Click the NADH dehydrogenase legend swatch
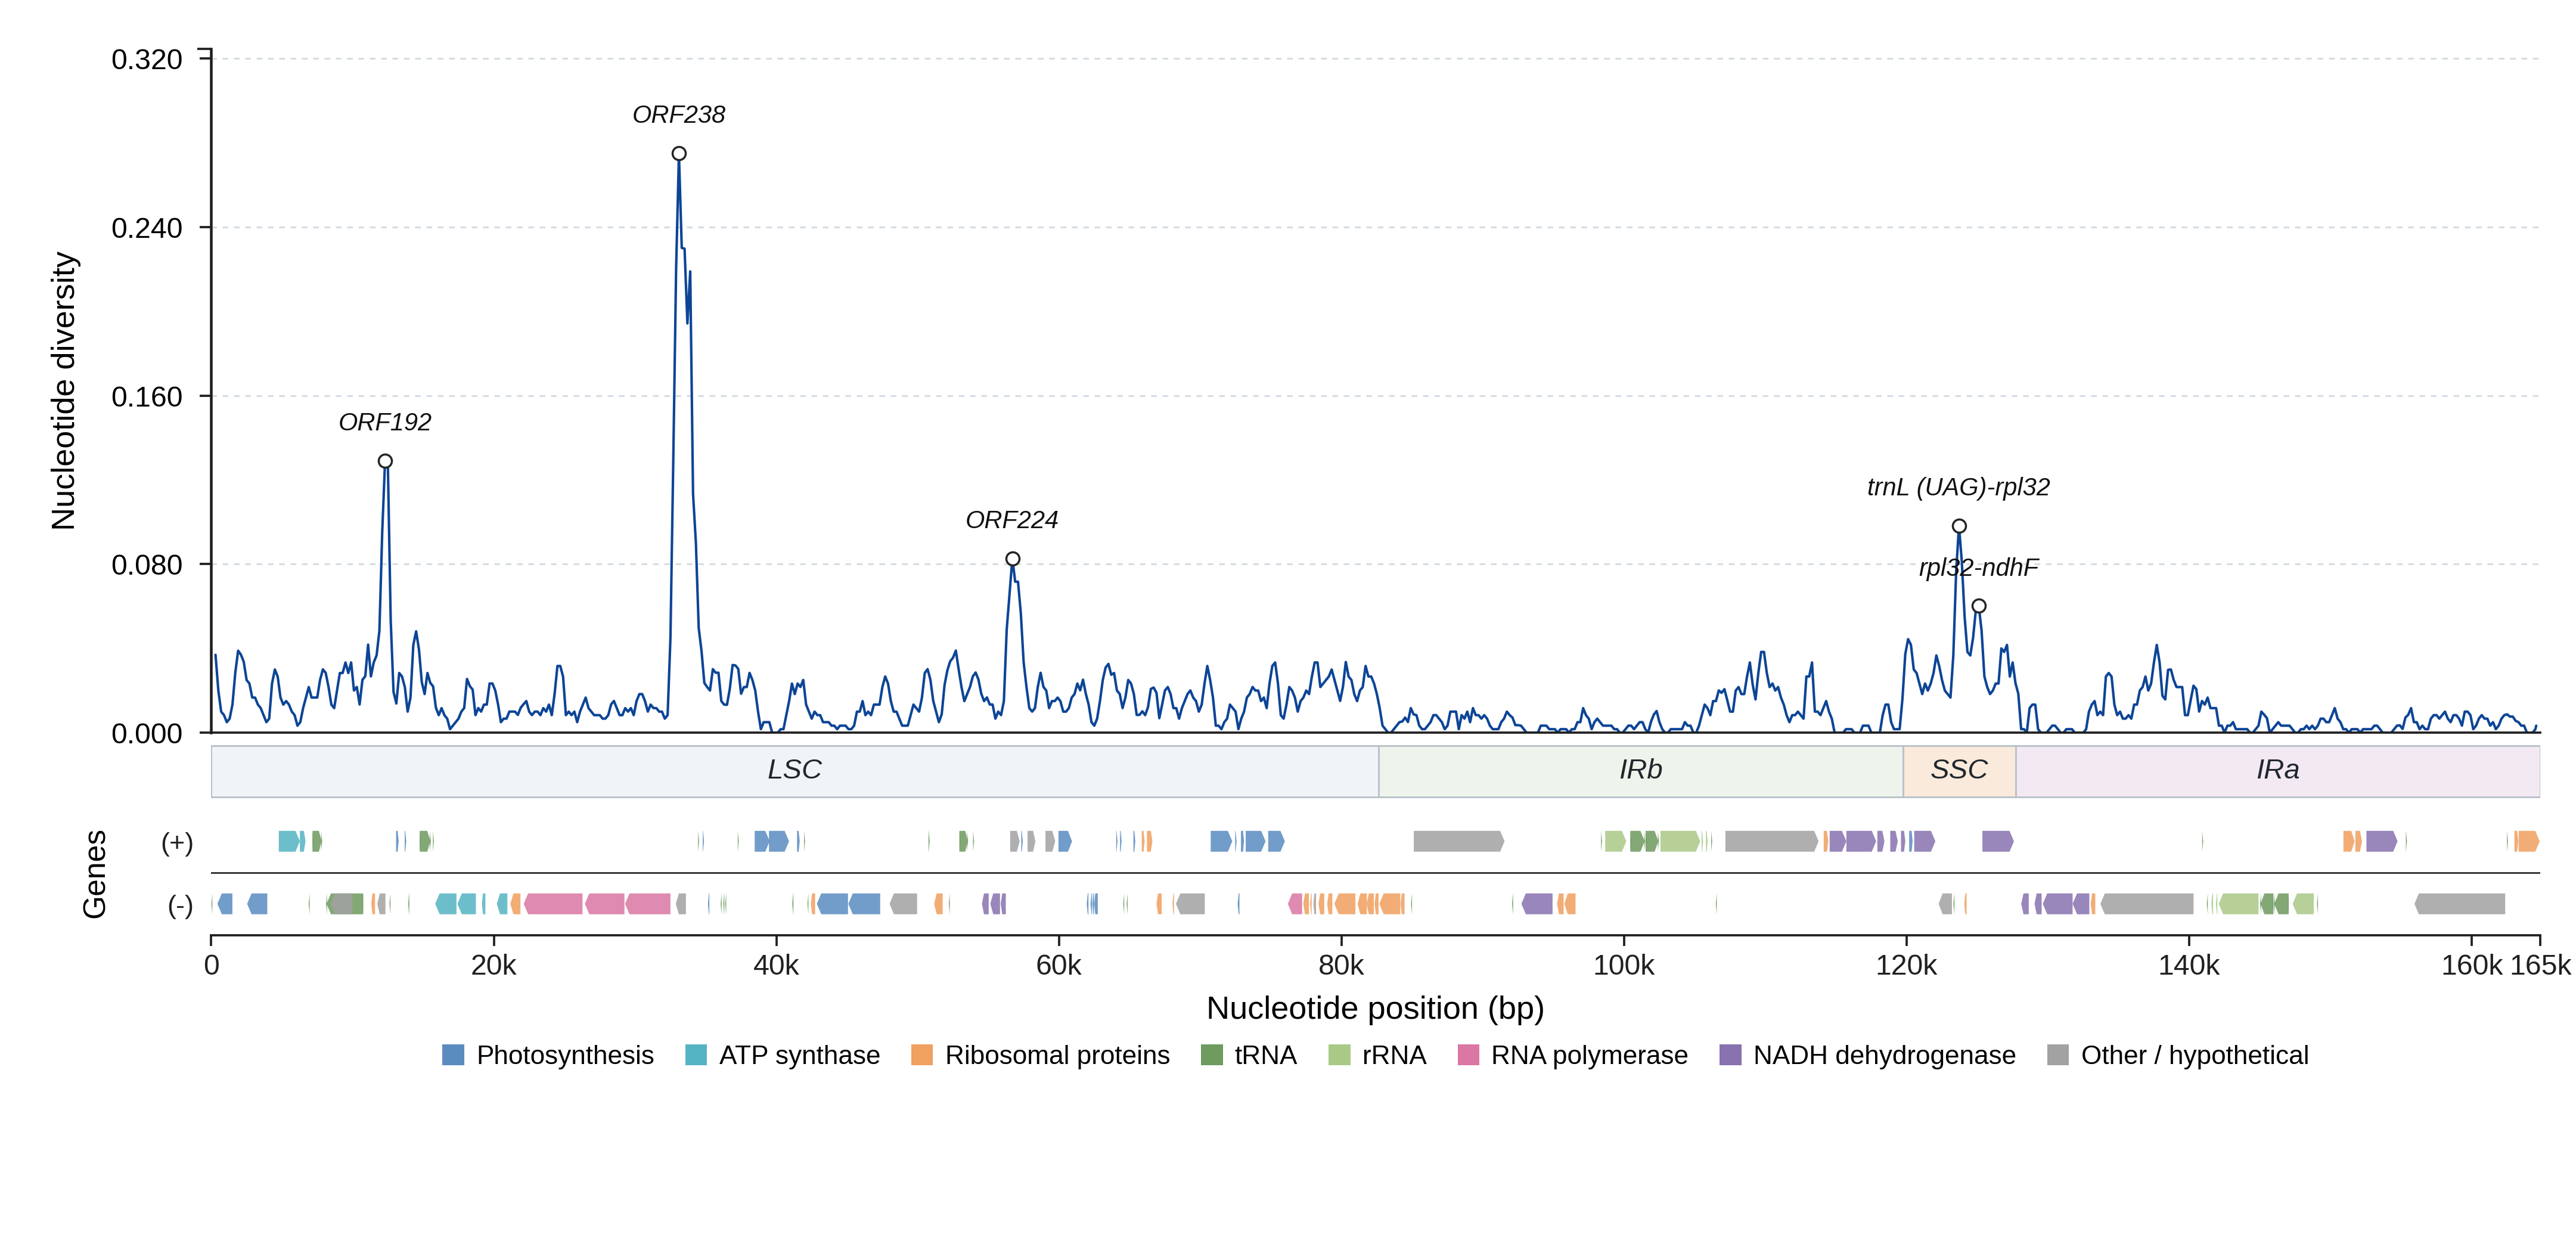This screenshot has width=2576, height=1253. point(1730,1055)
